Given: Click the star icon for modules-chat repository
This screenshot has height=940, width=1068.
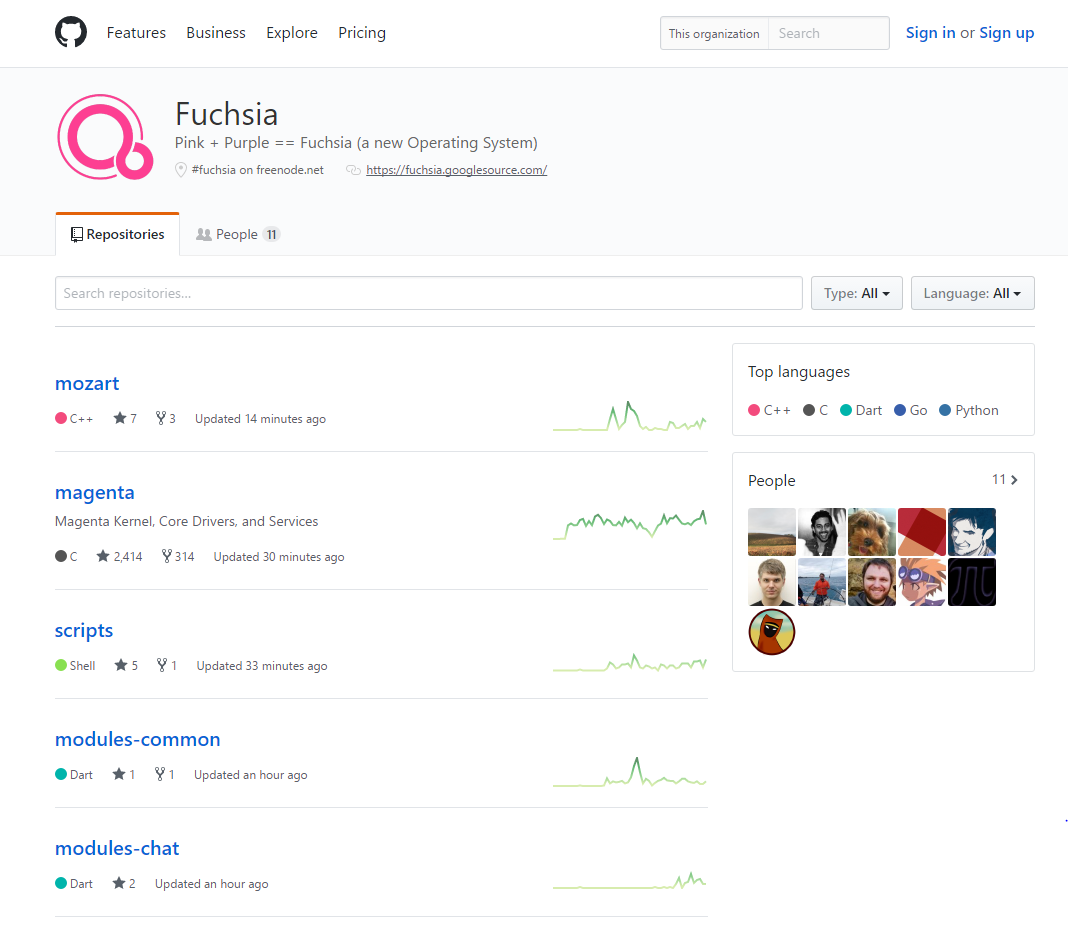Looking at the screenshot, I should click(x=119, y=883).
